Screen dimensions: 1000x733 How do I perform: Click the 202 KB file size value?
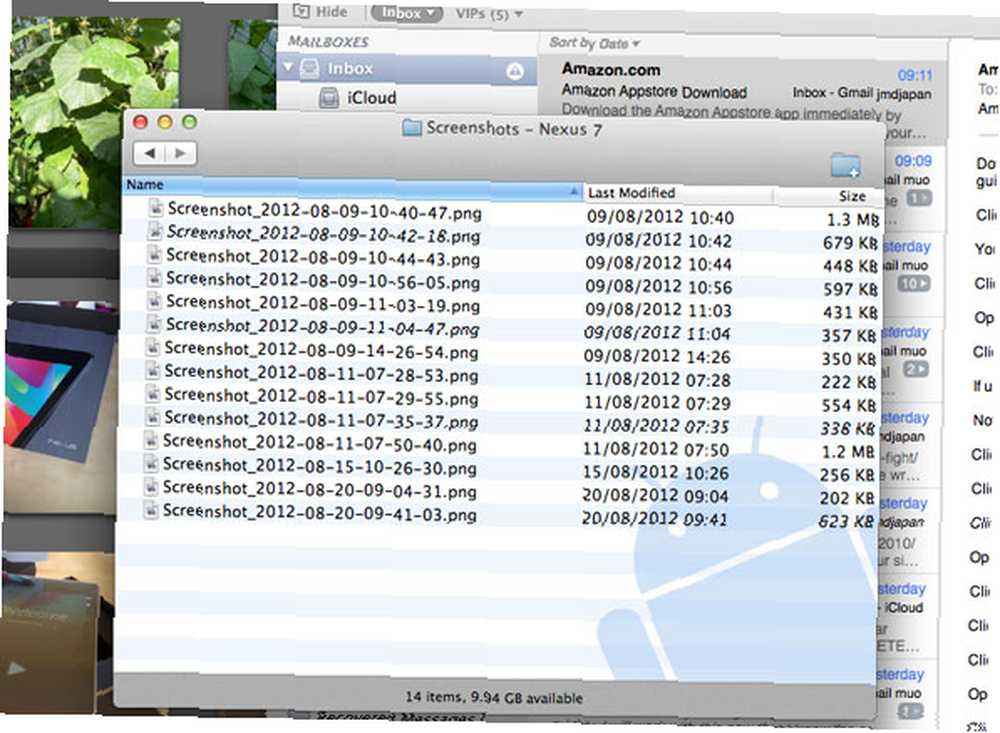point(847,498)
